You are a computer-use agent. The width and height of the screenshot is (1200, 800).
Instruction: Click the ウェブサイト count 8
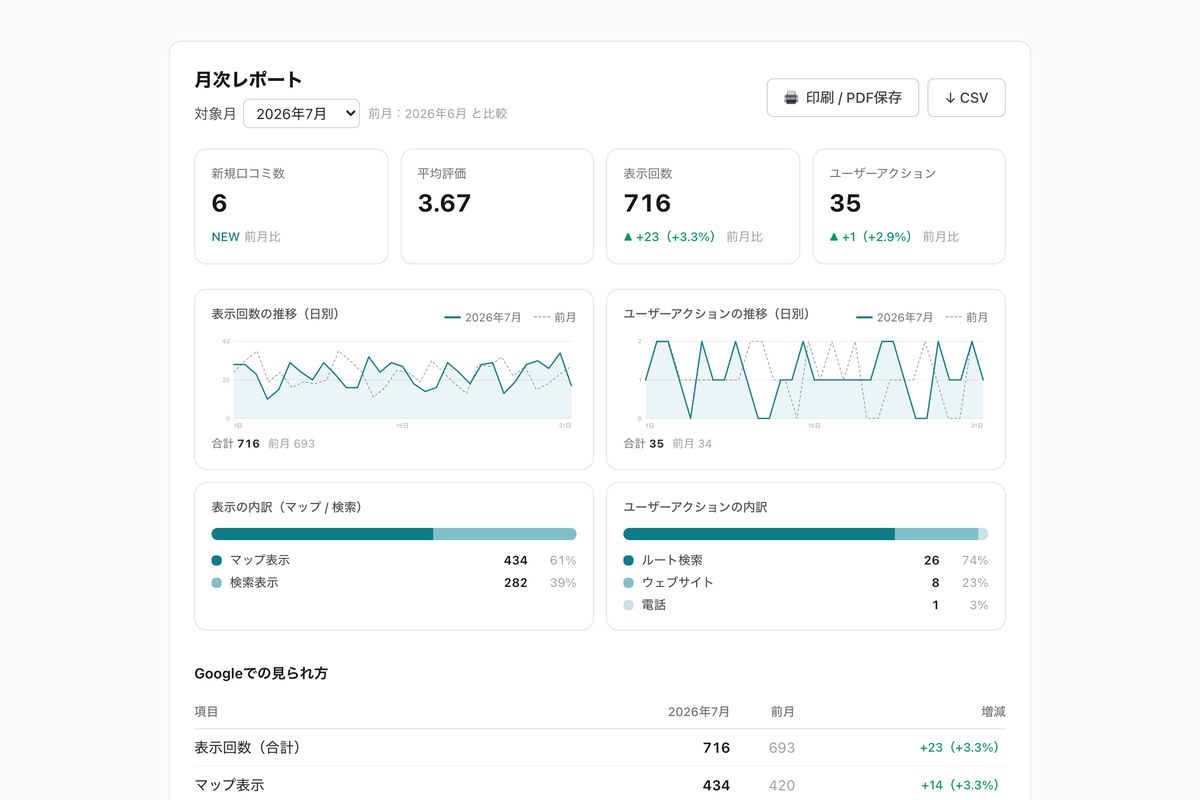point(935,582)
